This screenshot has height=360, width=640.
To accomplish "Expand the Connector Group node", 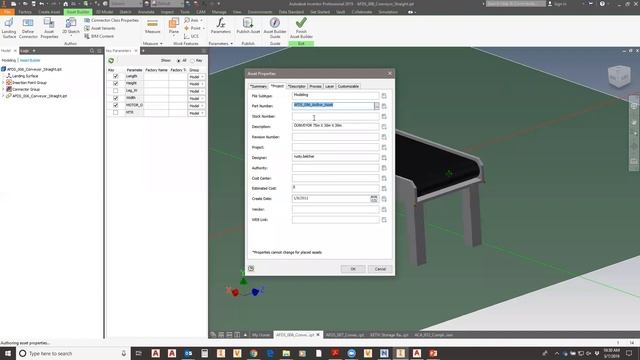I will click(3, 89).
